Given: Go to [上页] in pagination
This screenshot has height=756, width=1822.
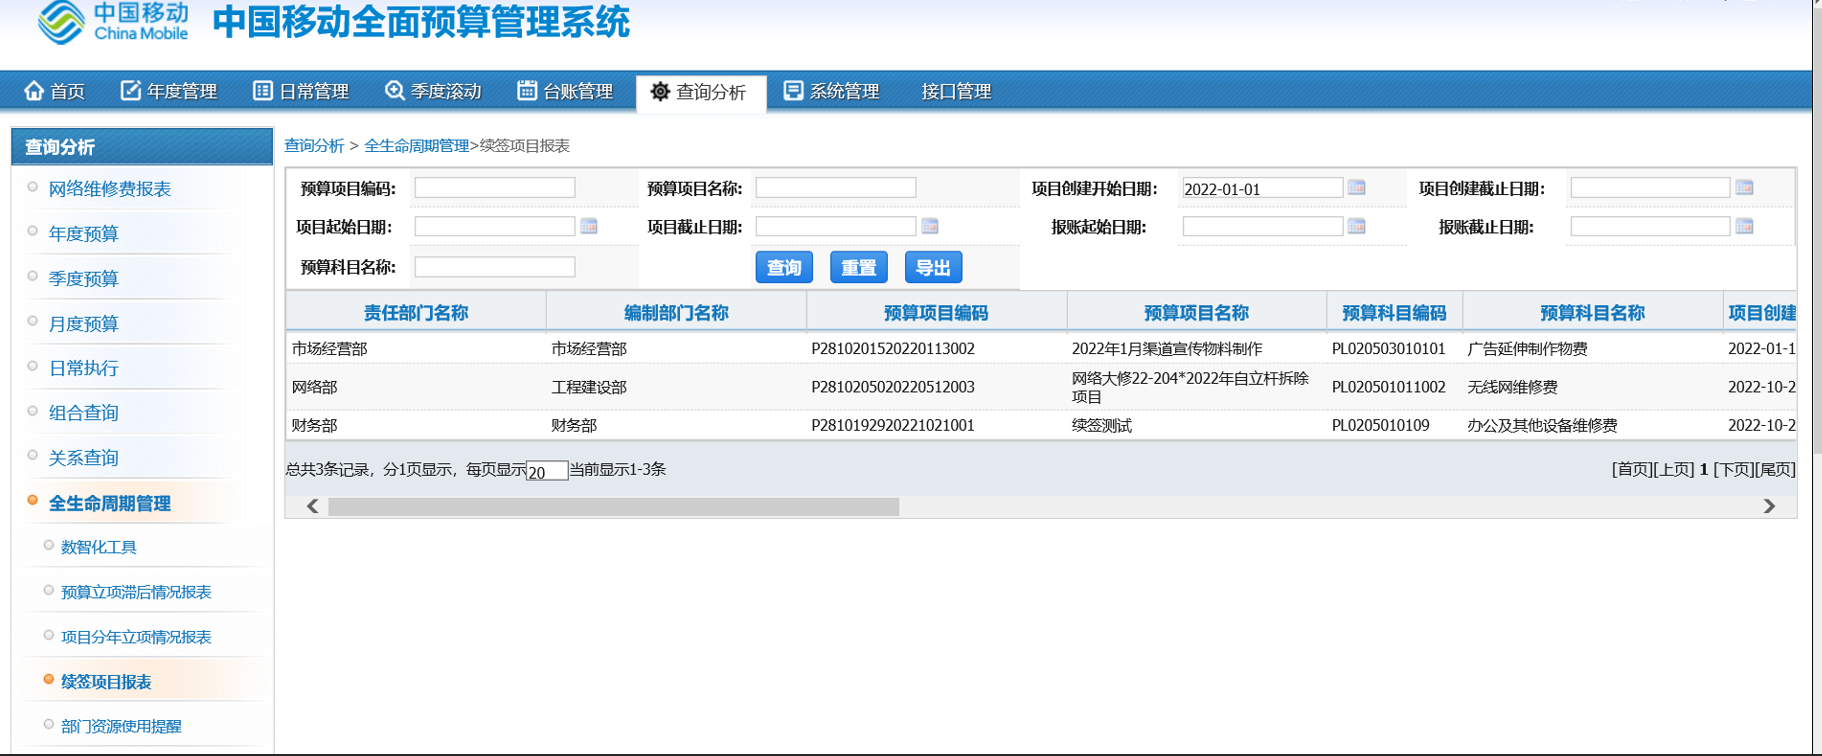Looking at the screenshot, I should pyautogui.click(x=1674, y=470).
